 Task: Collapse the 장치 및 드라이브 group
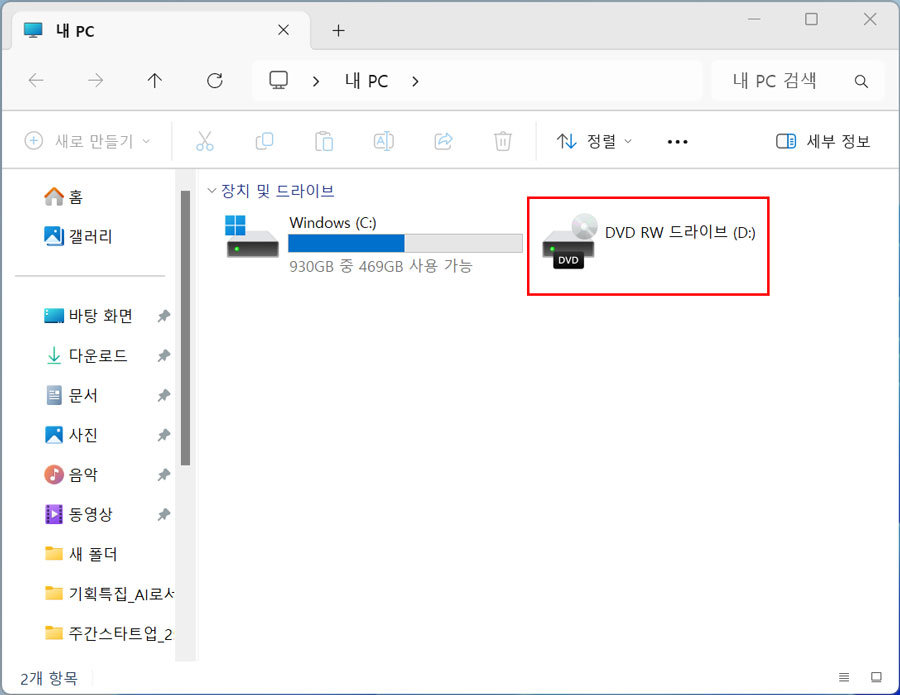tap(211, 191)
